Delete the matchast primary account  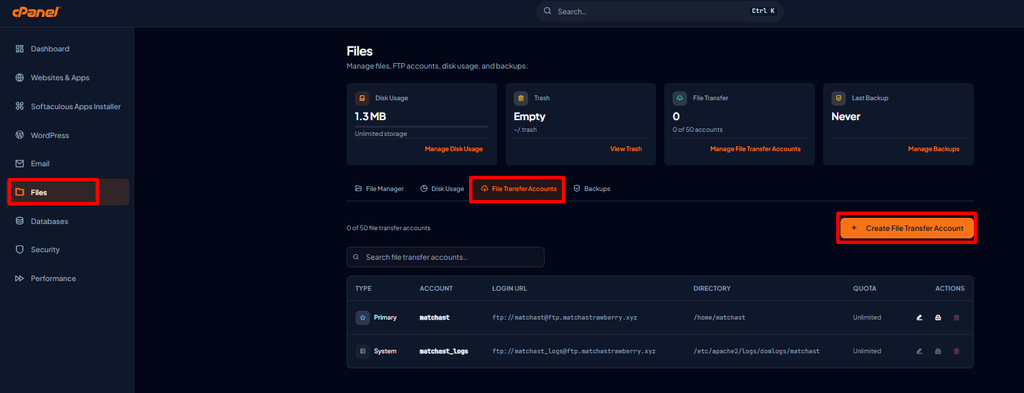click(957, 317)
